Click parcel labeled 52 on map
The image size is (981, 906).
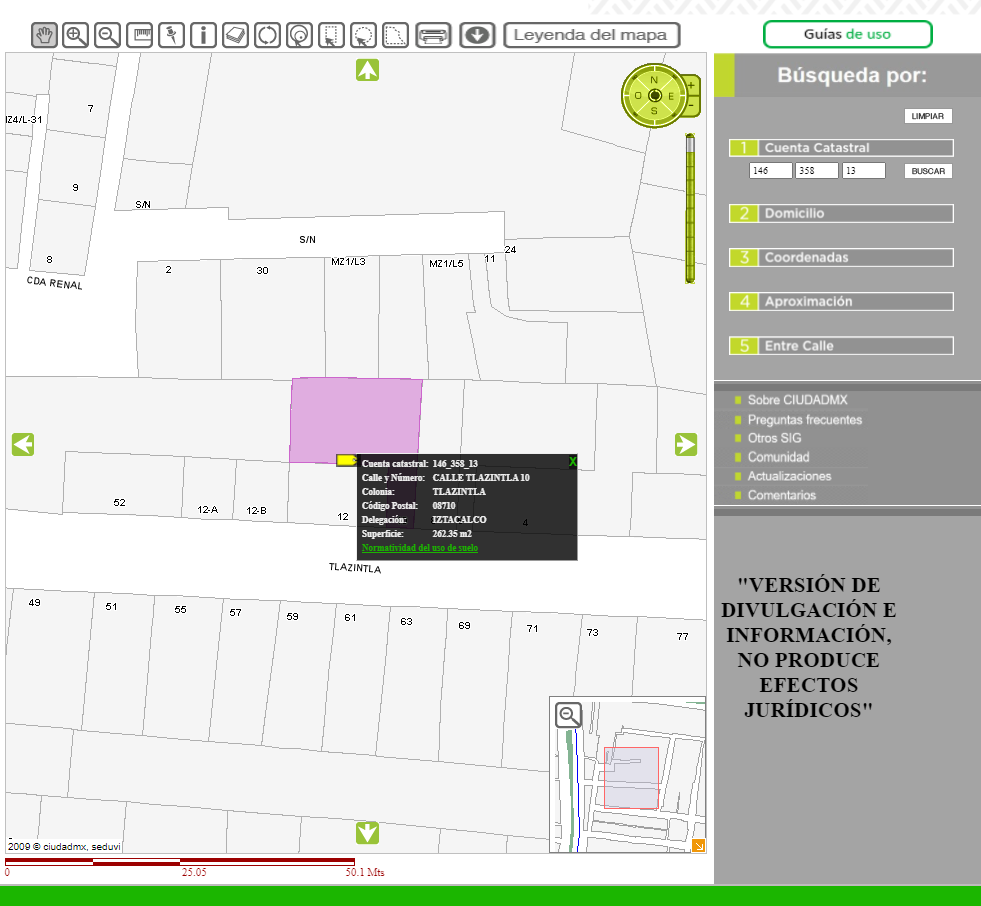point(122,487)
